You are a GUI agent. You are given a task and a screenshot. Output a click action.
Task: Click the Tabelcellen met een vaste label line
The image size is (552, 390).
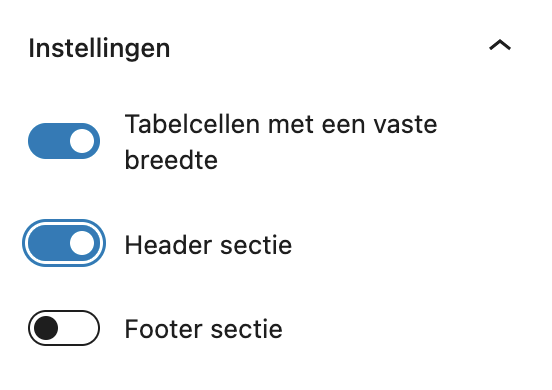point(281,124)
